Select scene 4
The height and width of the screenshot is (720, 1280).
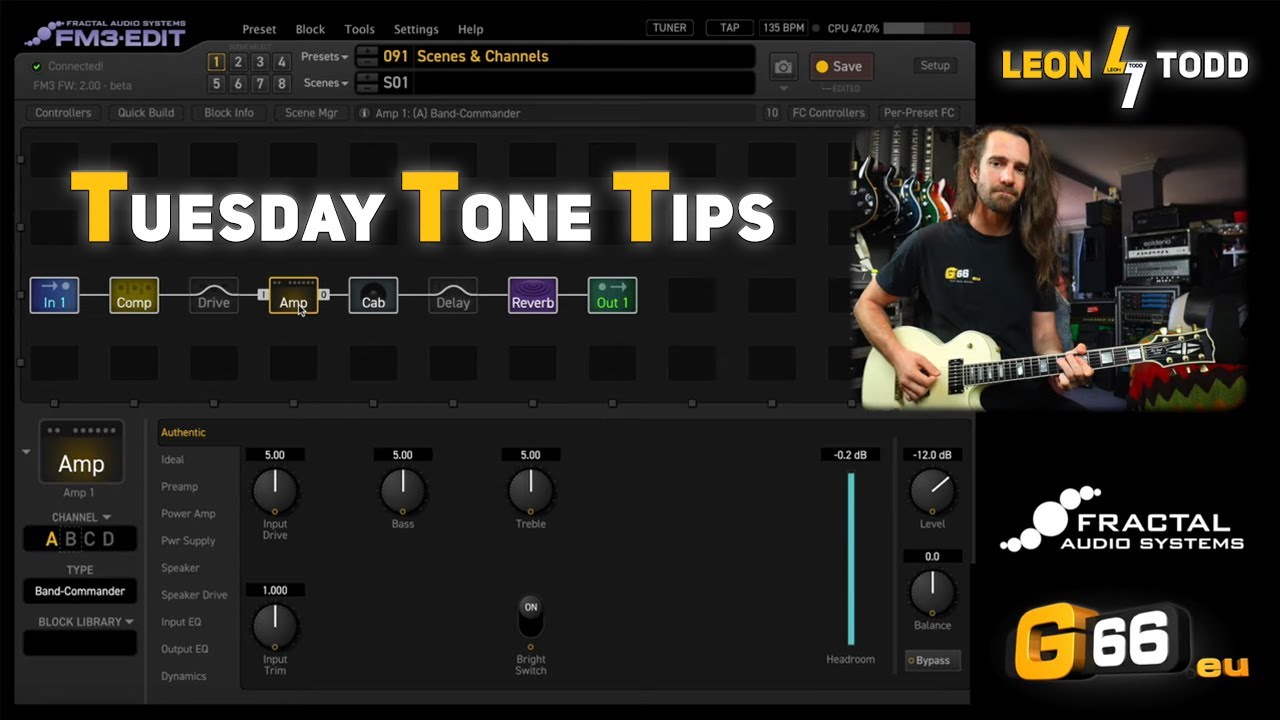coord(282,62)
